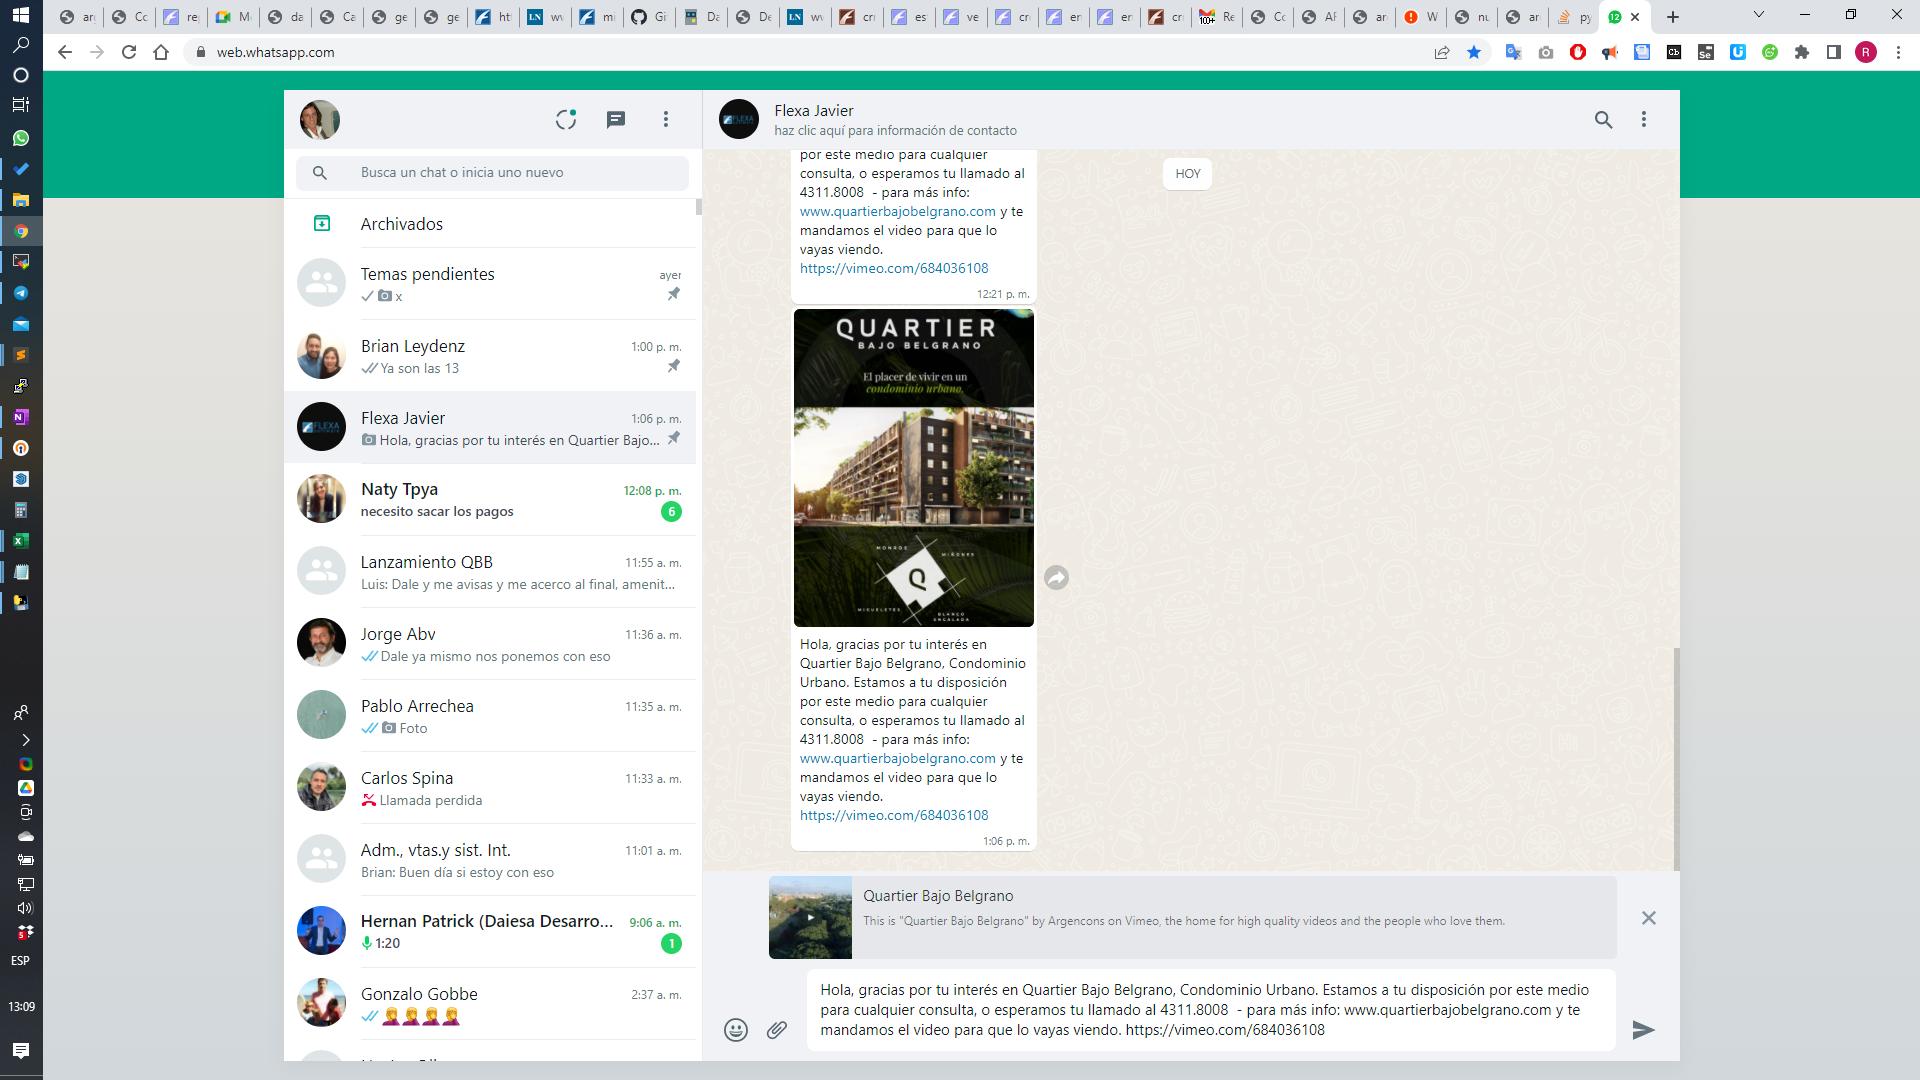The height and width of the screenshot is (1080, 1920).
Task: Click into the message compose box
Action: 1211,1010
